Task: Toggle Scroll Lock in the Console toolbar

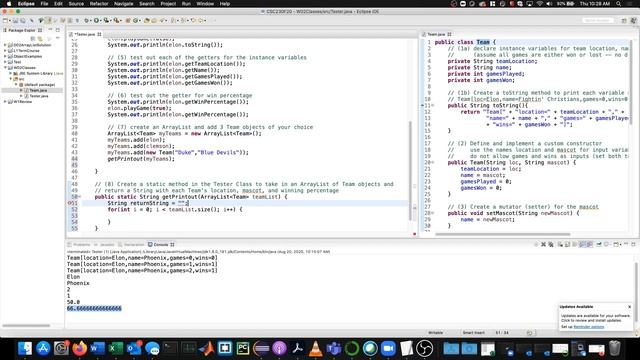Action: click(x=567, y=244)
